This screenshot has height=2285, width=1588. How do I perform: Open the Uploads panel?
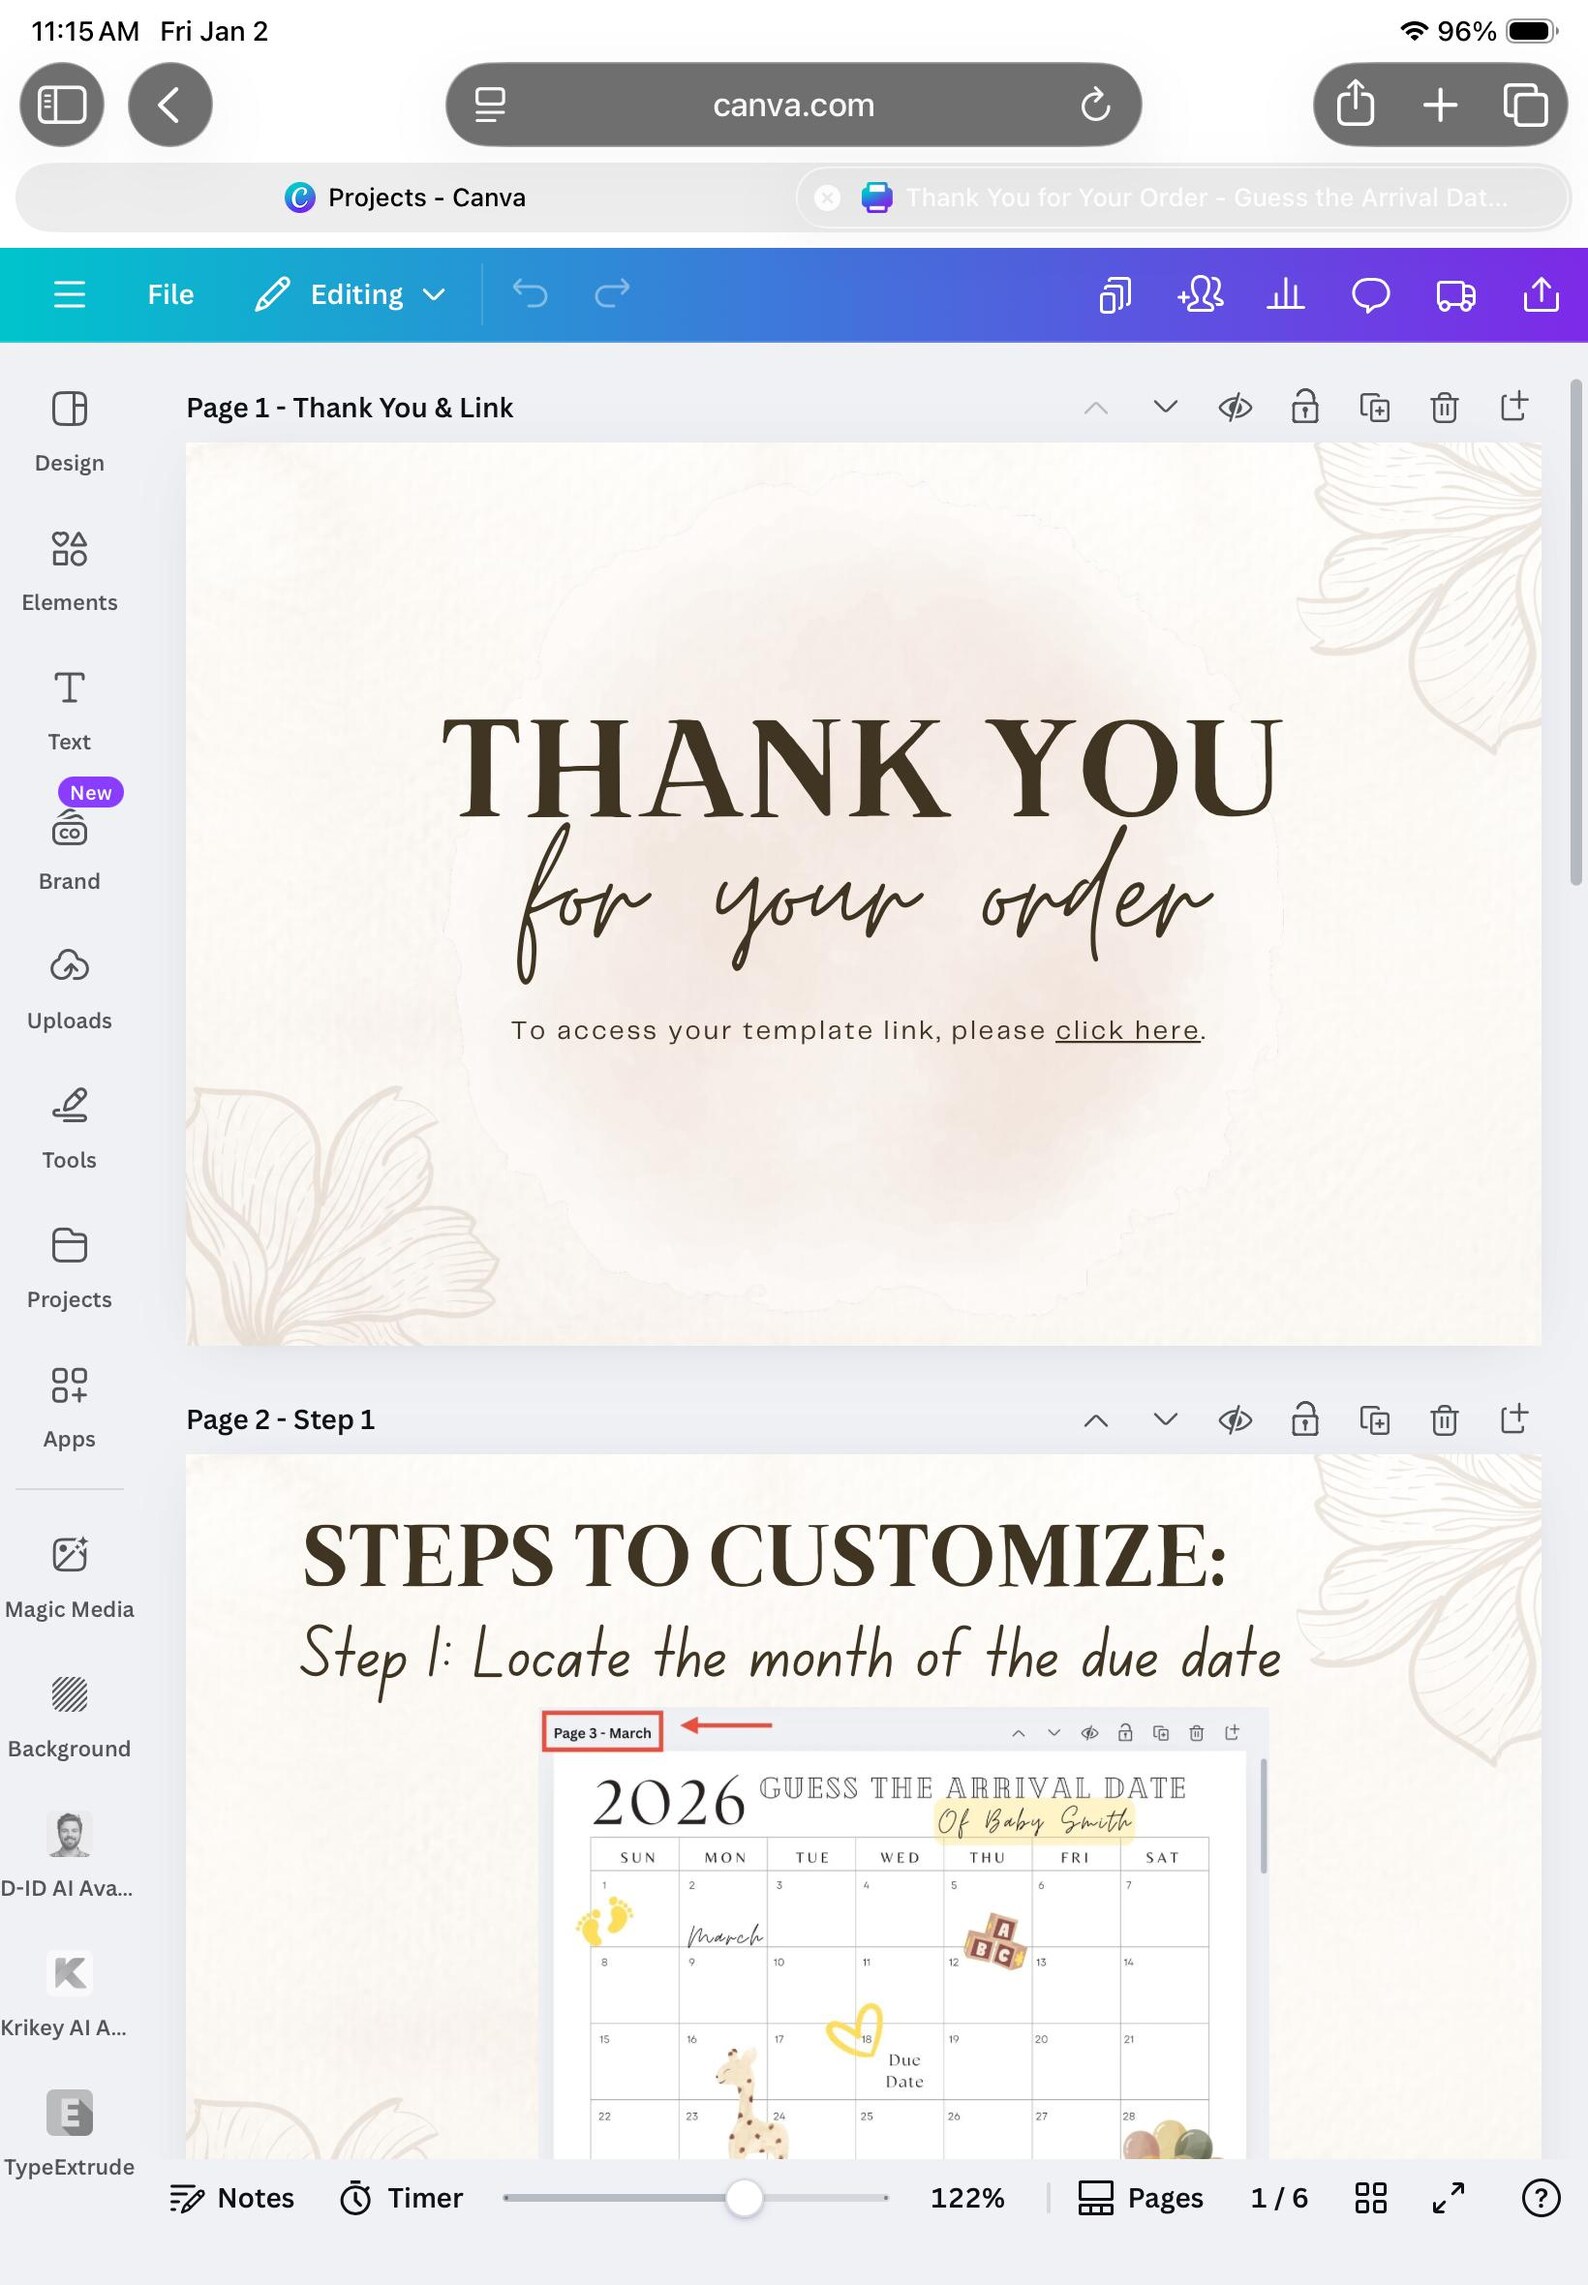[69, 989]
